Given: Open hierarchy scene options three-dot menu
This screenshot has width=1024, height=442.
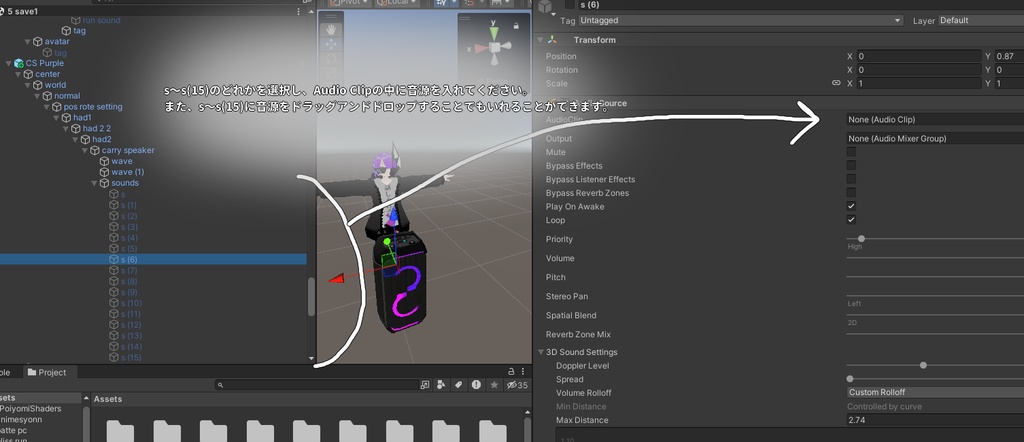Looking at the screenshot, I should [x=298, y=12].
